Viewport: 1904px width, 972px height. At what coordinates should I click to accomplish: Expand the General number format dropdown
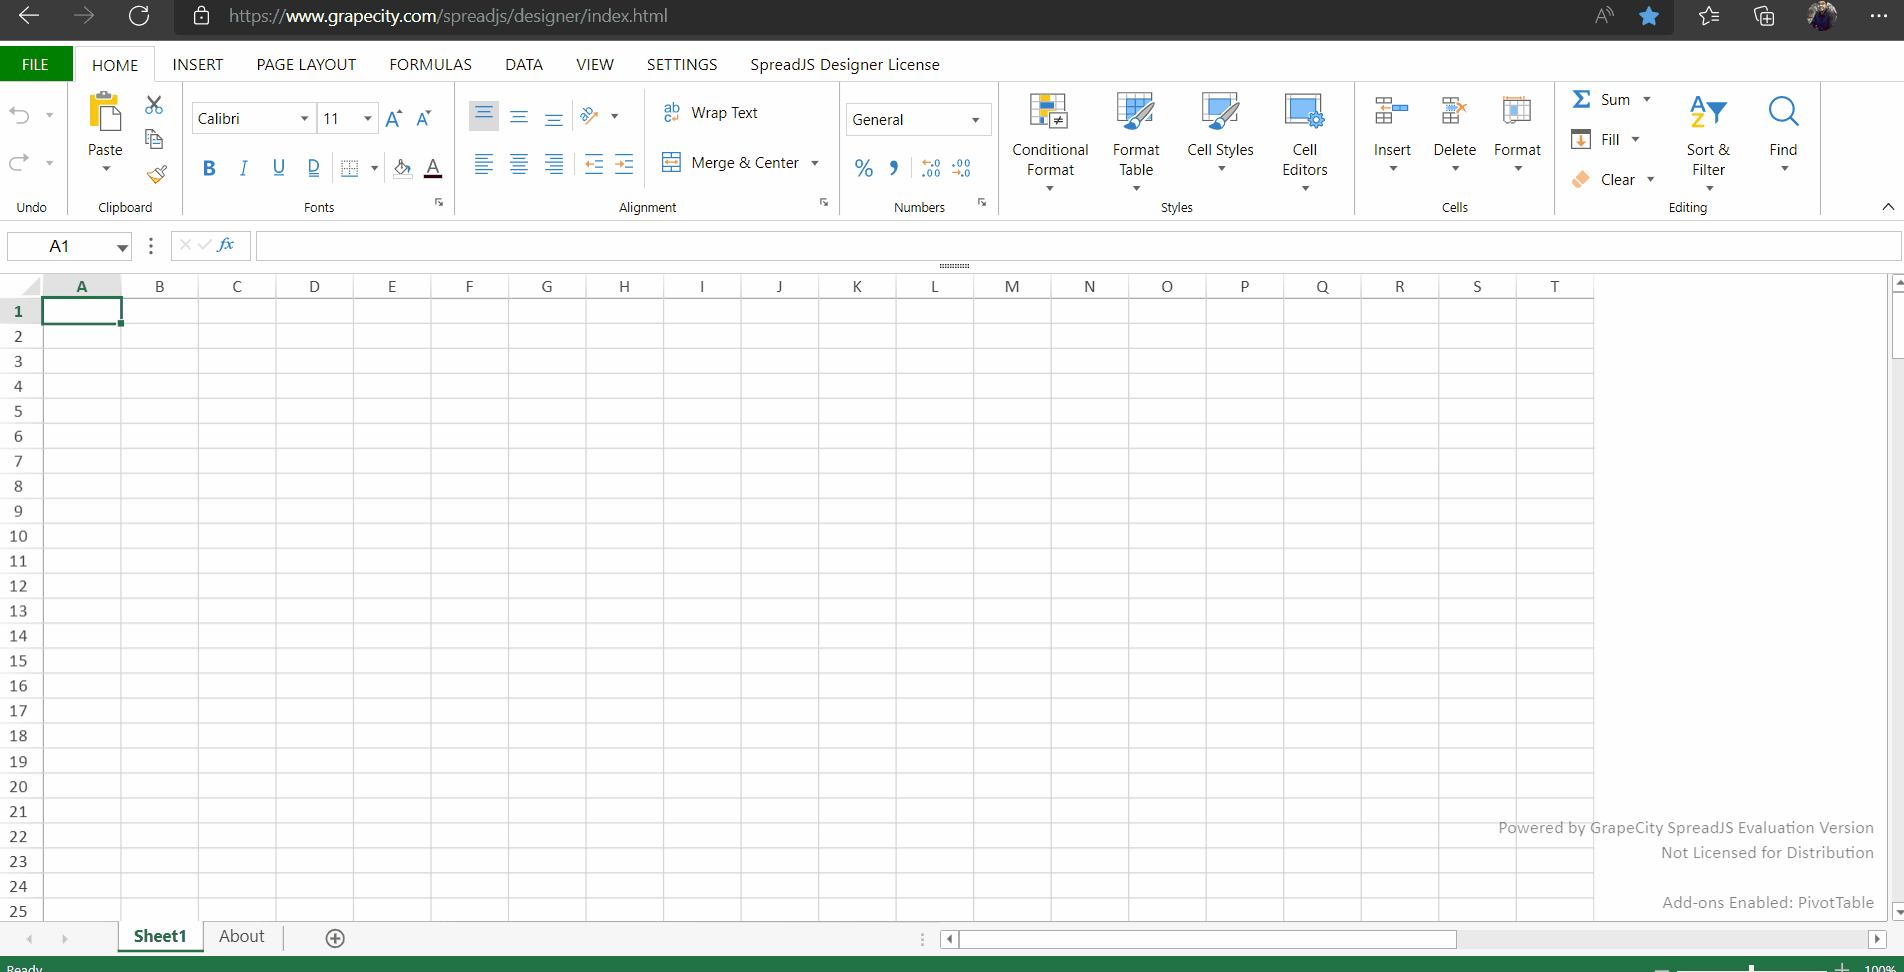click(975, 120)
